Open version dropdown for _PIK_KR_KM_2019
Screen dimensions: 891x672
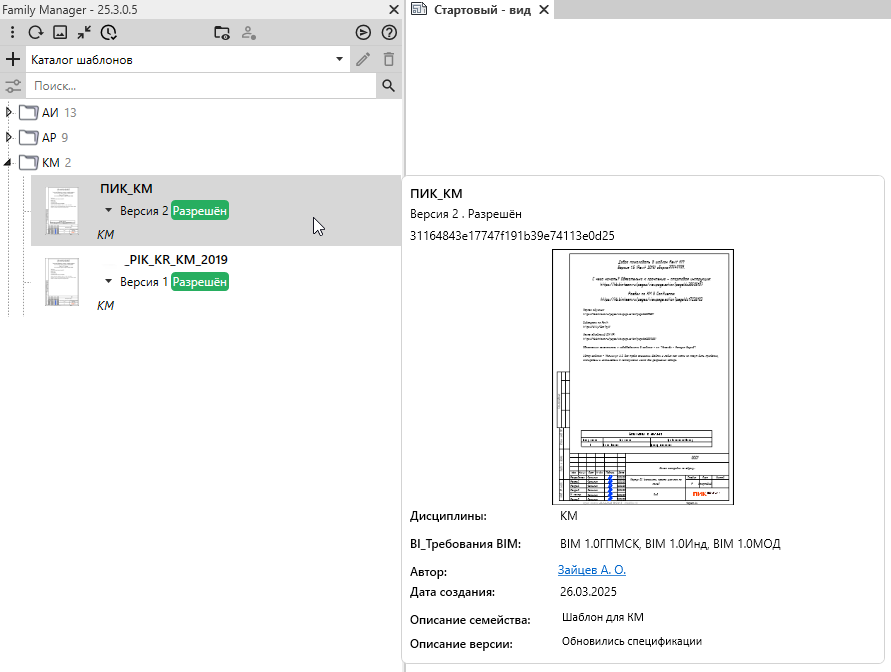[x=109, y=281]
